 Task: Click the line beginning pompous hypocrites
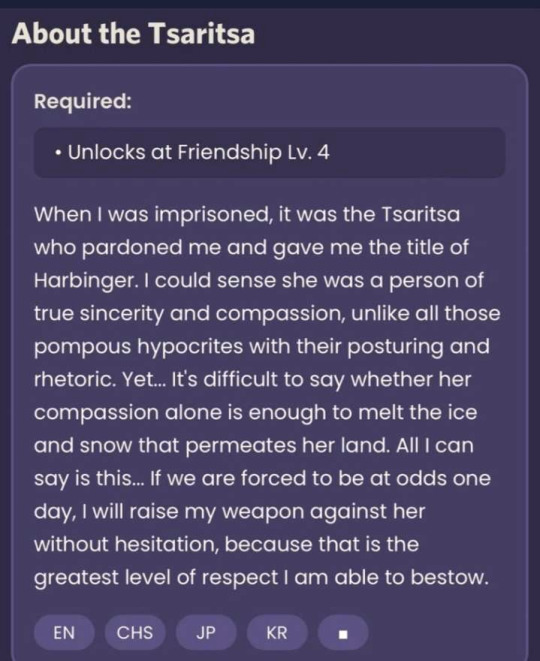tap(262, 347)
